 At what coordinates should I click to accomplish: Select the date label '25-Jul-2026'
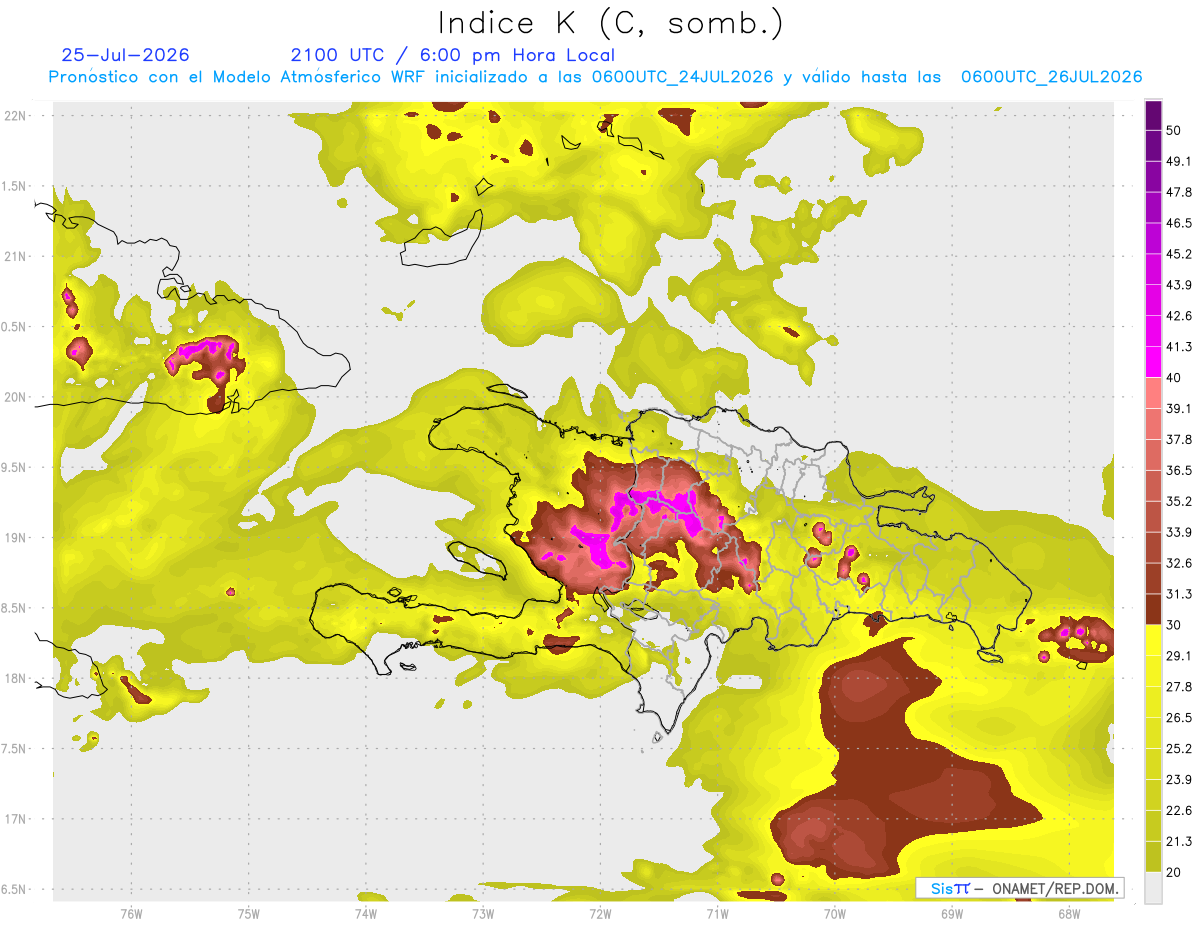(125, 55)
